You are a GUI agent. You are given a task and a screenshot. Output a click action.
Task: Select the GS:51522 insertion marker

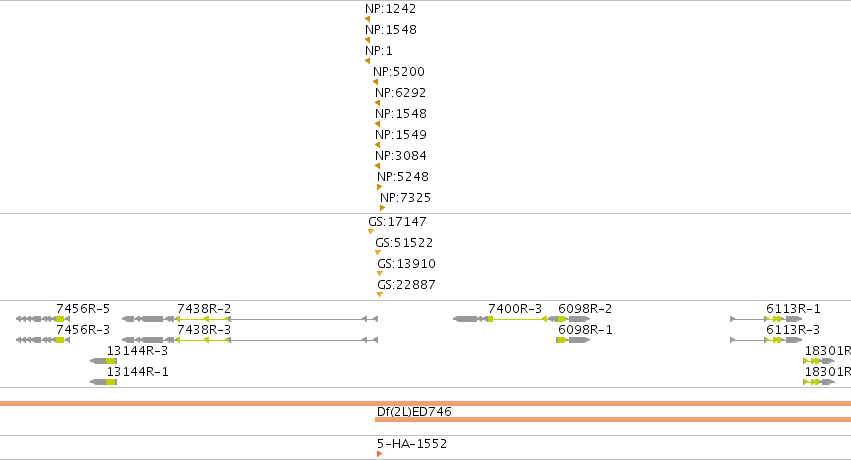click(378, 253)
